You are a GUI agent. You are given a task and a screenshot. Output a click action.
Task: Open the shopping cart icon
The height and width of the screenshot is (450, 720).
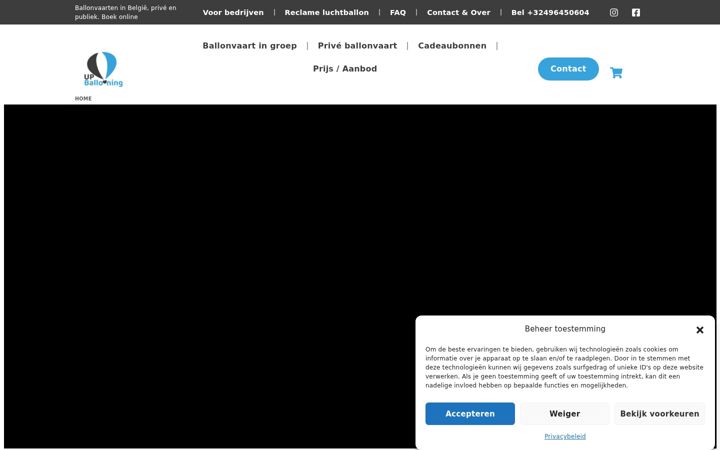pos(616,73)
